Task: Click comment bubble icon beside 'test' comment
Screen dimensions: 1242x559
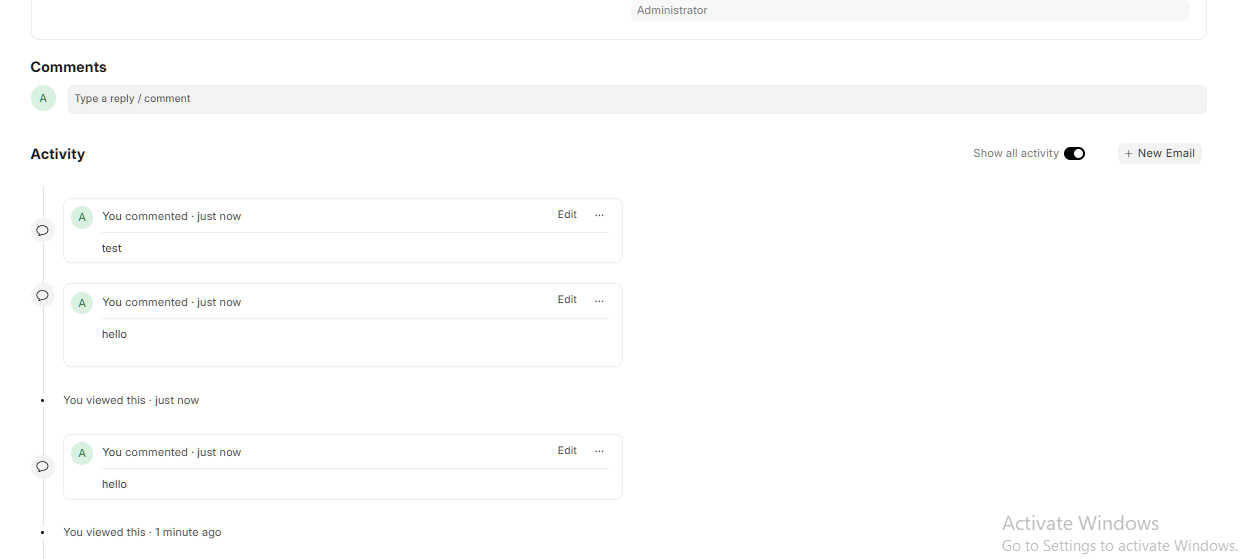Action: click(x=42, y=230)
